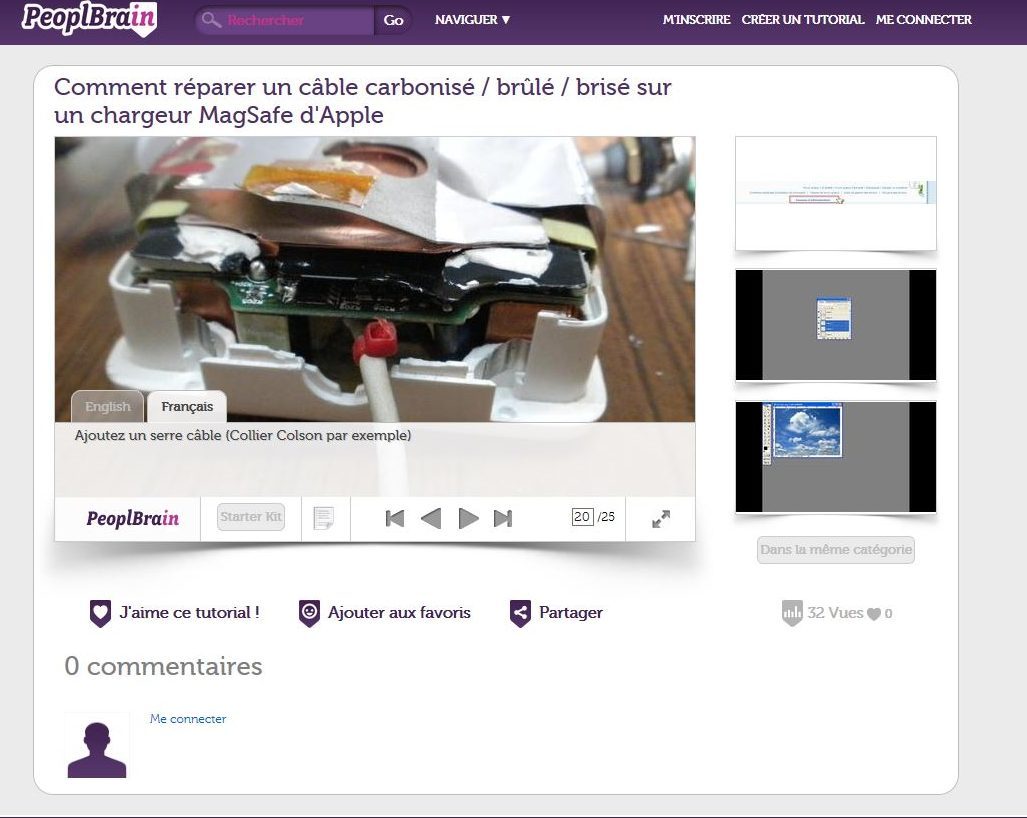The height and width of the screenshot is (818, 1027).
Task: Jump to the first slide
Action: tap(395, 518)
